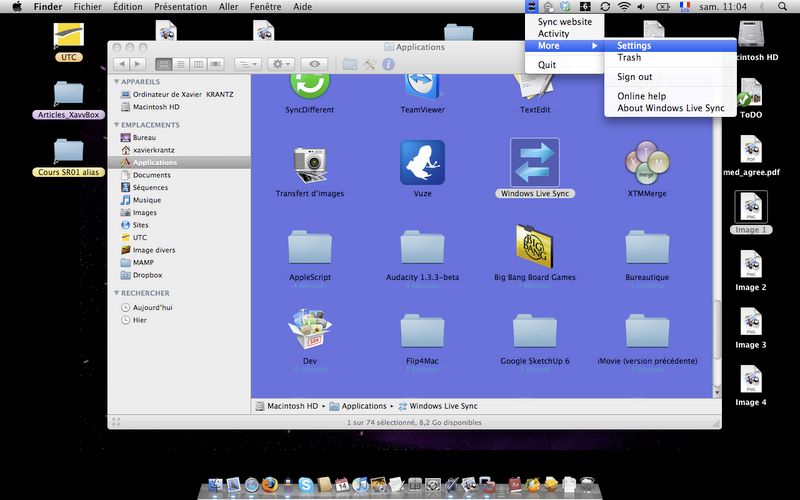
Task: Open the Spotlight magnifier in menu bar
Action: [782, 7]
